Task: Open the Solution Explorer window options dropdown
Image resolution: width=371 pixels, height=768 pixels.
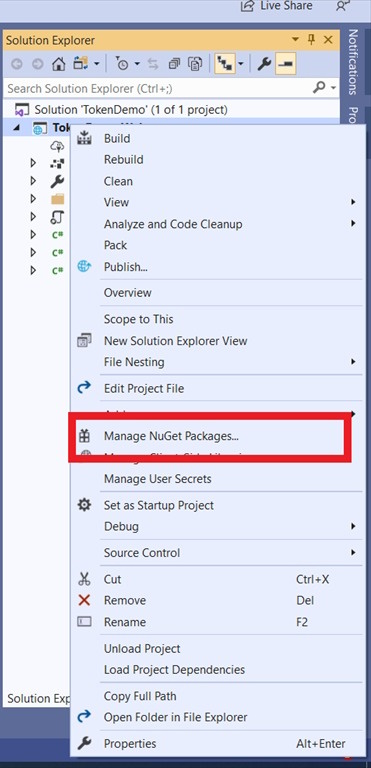Action: coord(295,40)
